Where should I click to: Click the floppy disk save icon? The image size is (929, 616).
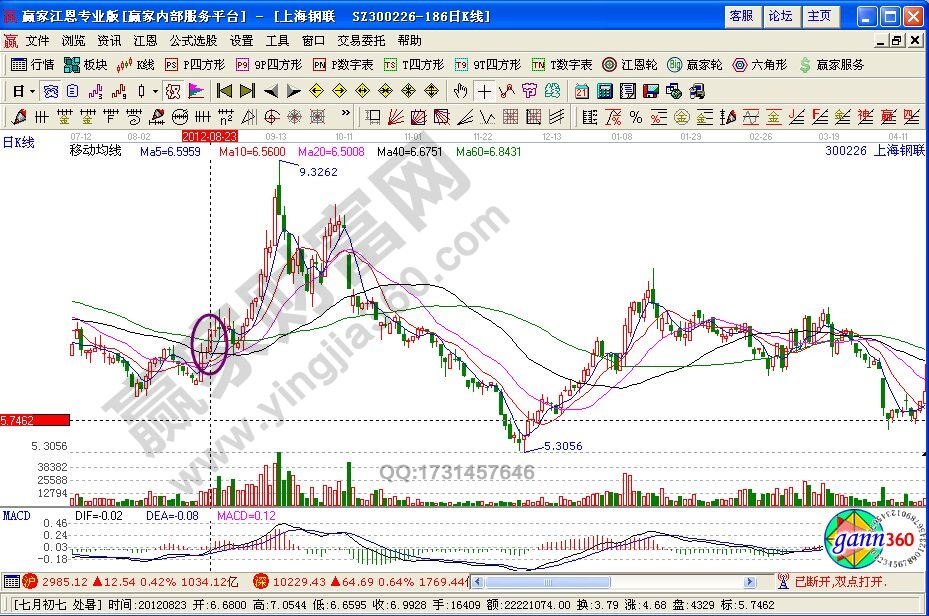(x=651, y=91)
